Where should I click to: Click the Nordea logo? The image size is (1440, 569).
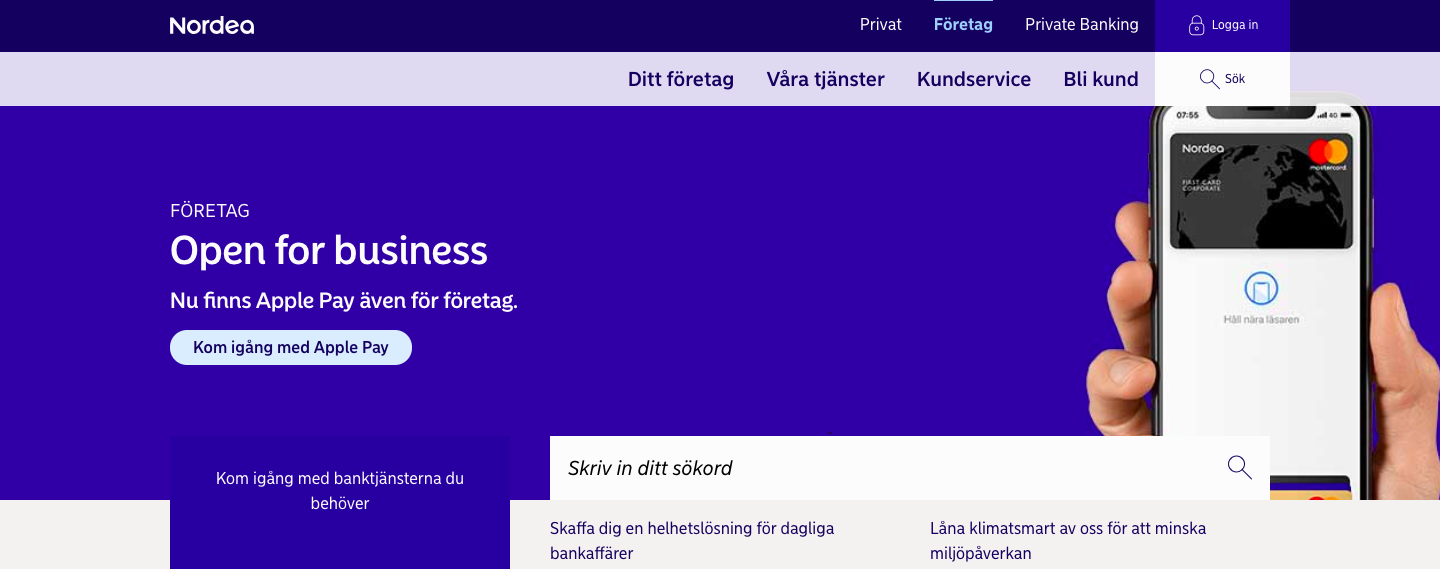click(212, 26)
